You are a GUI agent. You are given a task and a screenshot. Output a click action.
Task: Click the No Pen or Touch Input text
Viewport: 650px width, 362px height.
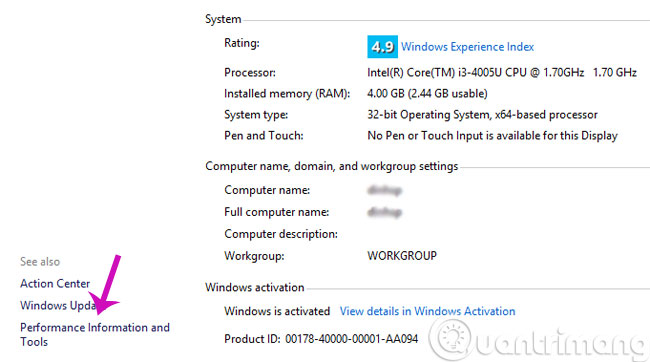click(x=492, y=136)
